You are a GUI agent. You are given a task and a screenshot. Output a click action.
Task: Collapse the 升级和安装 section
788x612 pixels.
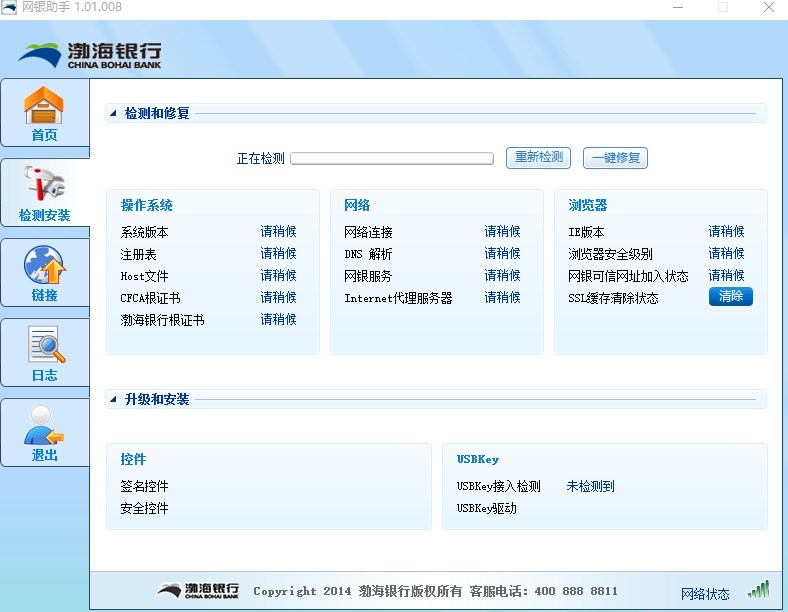click(112, 400)
